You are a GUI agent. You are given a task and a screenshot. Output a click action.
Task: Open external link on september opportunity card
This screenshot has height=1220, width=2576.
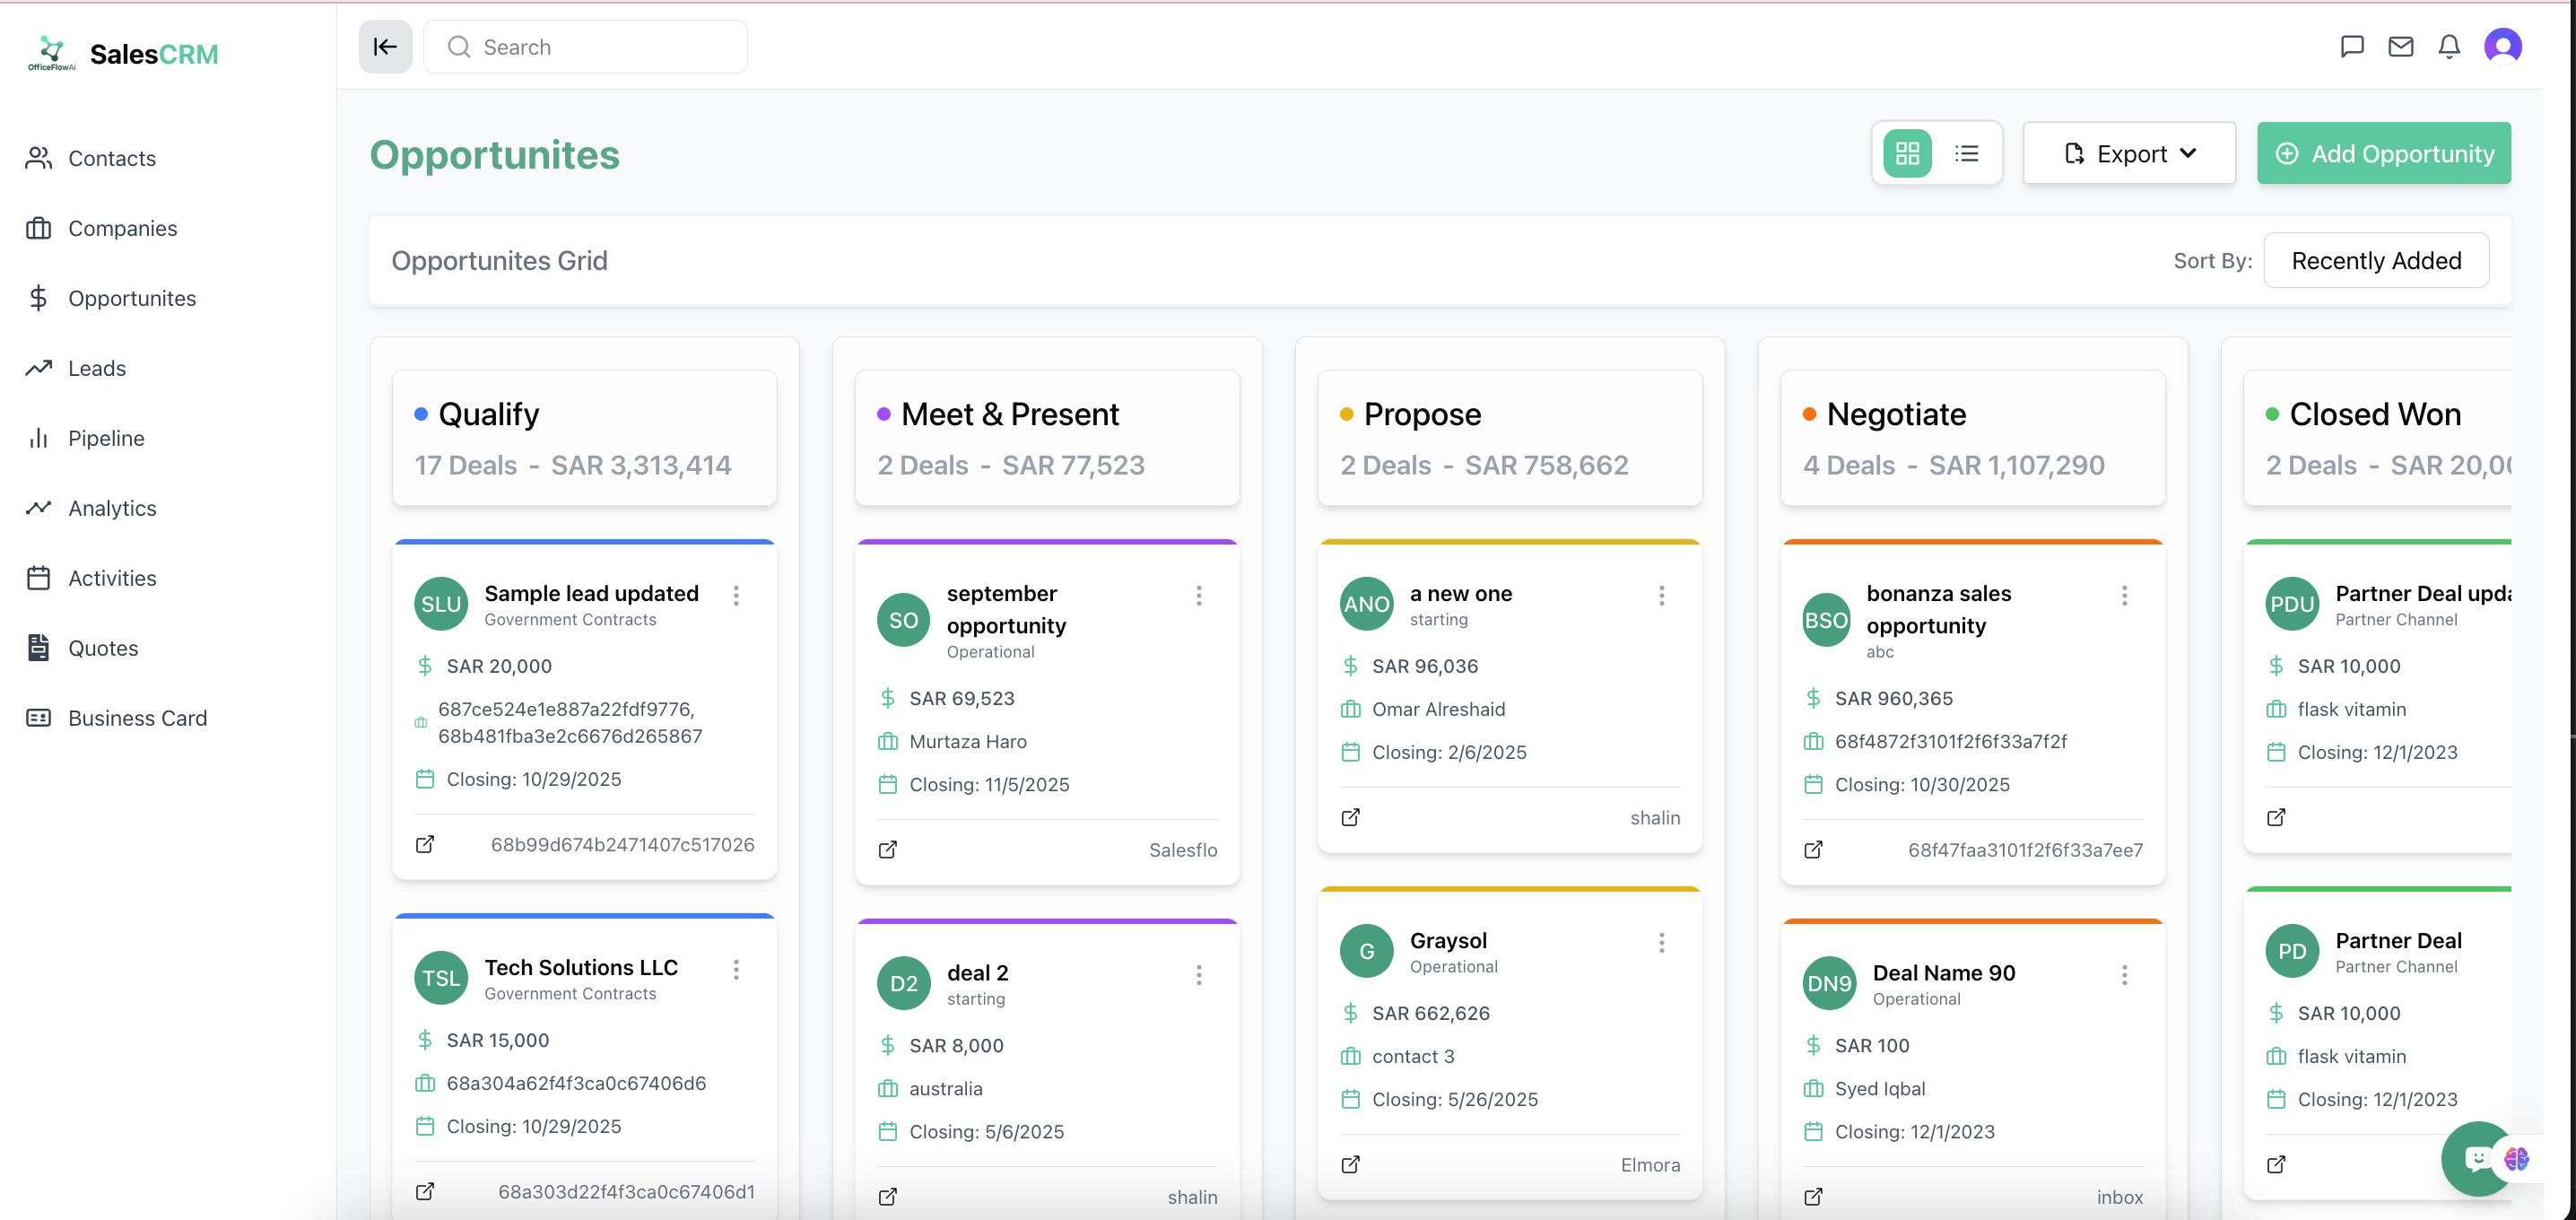887,850
